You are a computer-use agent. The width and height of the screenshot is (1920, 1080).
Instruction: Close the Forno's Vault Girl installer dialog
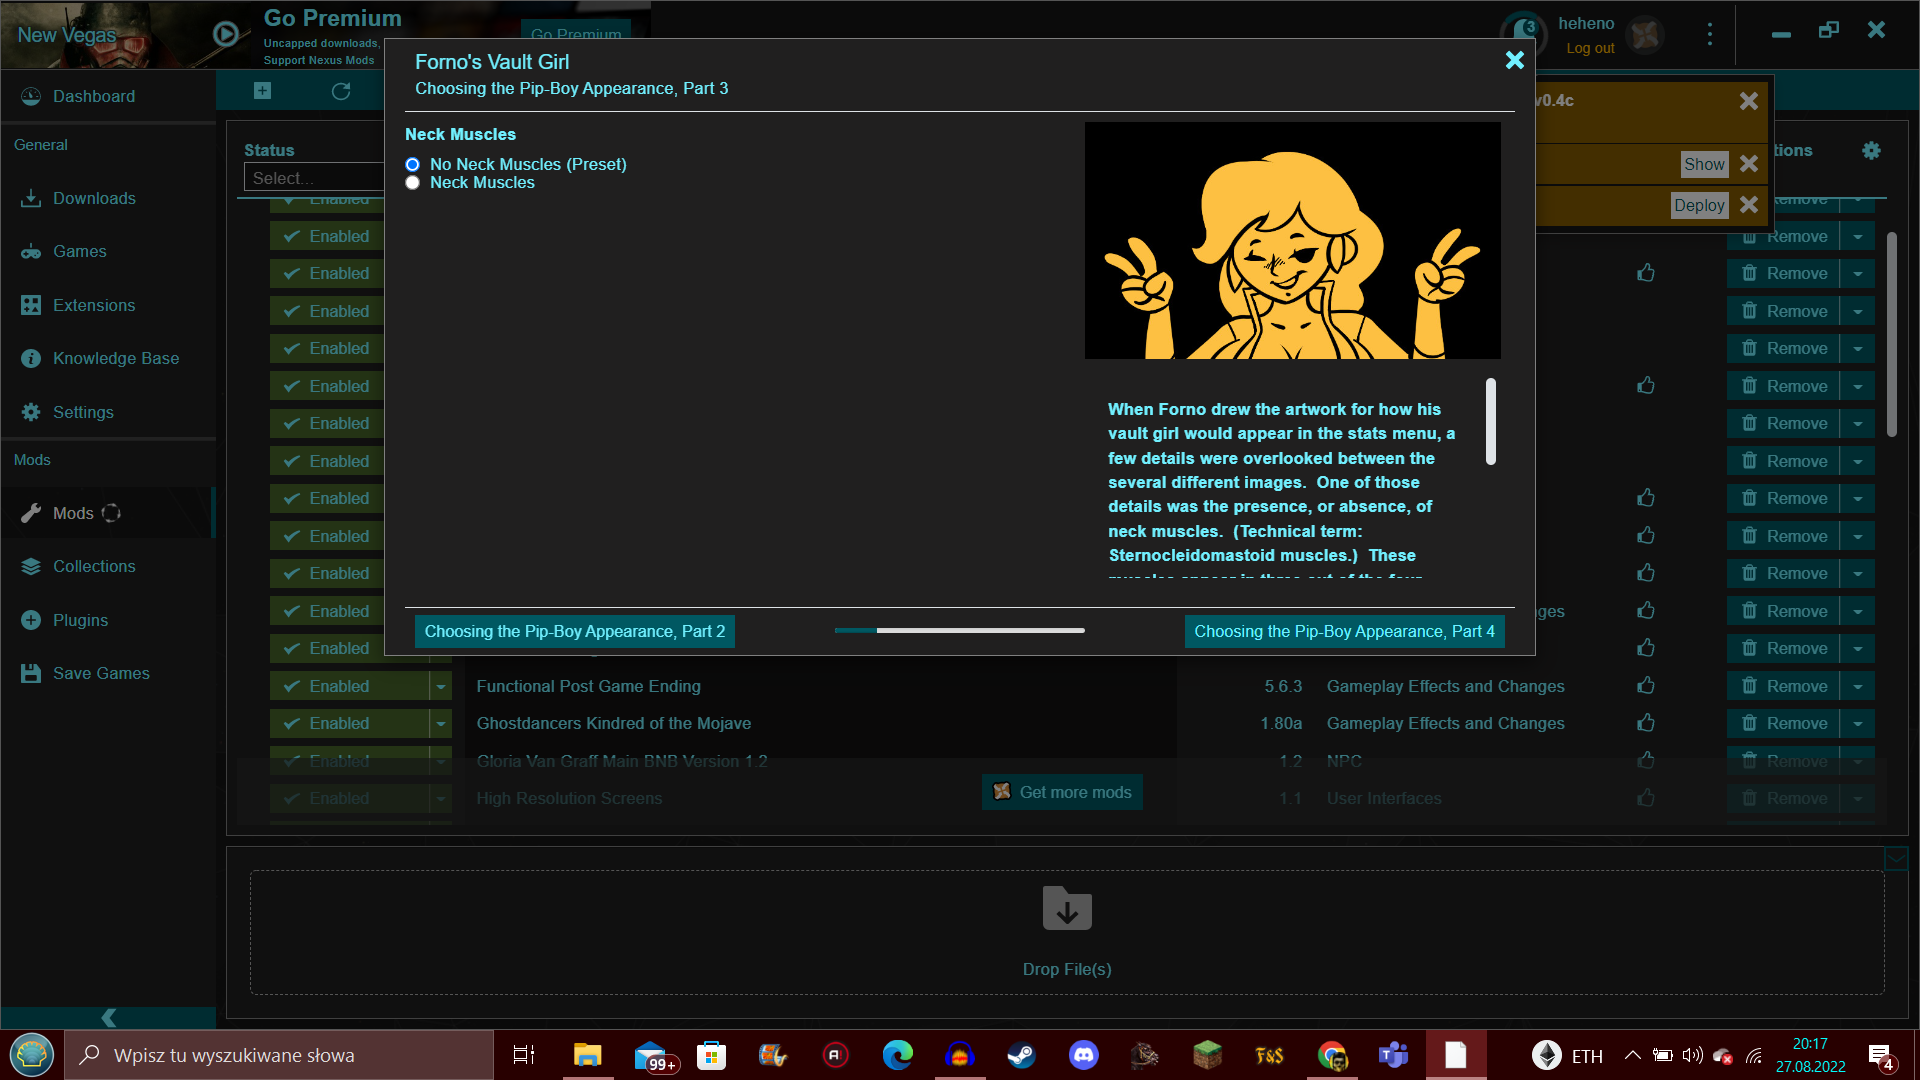tap(1515, 60)
